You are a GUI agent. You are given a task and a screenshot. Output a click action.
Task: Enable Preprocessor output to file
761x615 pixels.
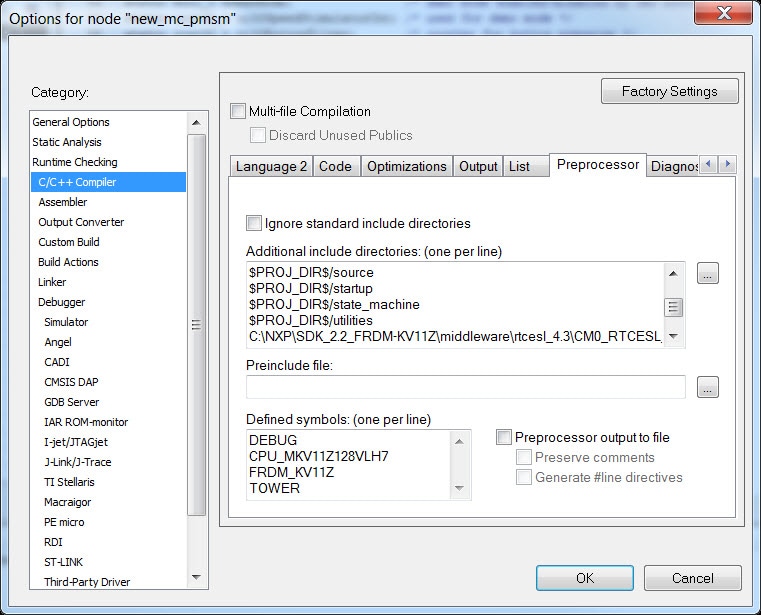[x=505, y=437]
